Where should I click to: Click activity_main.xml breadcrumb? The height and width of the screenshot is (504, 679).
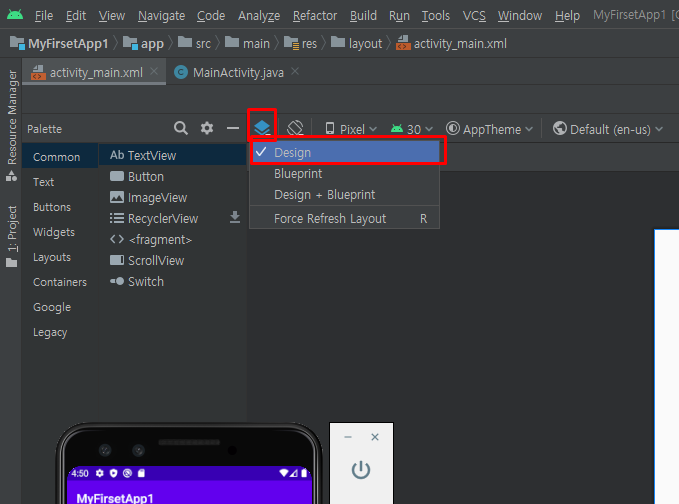[451, 43]
